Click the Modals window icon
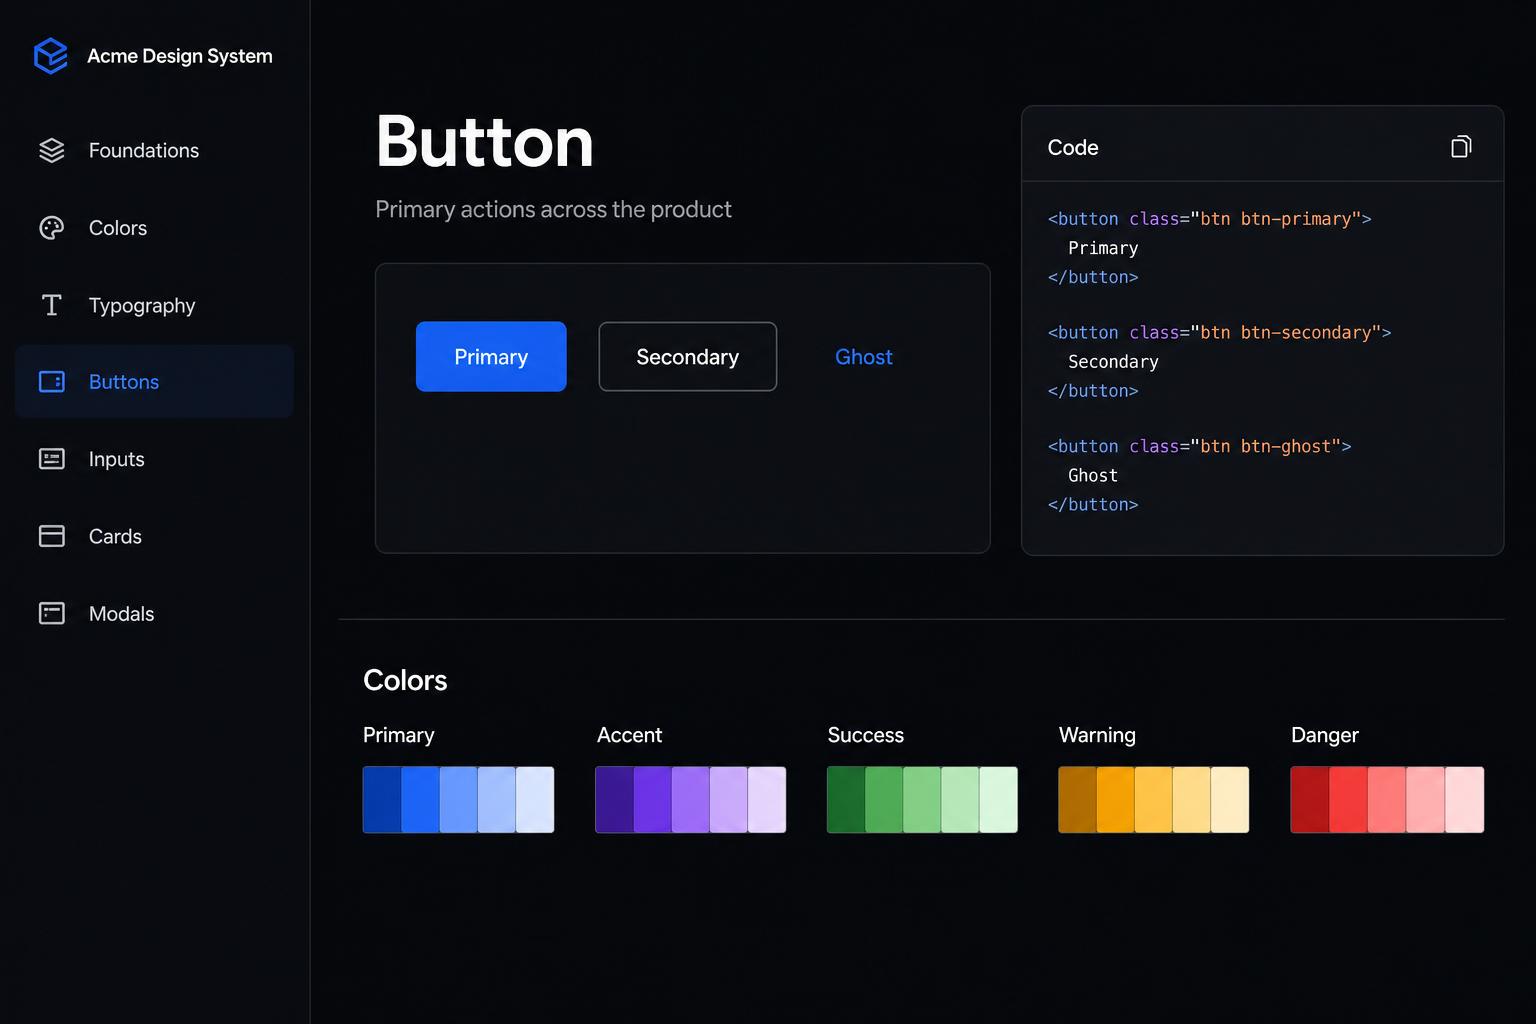1536x1024 pixels. pyautogui.click(x=51, y=613)
